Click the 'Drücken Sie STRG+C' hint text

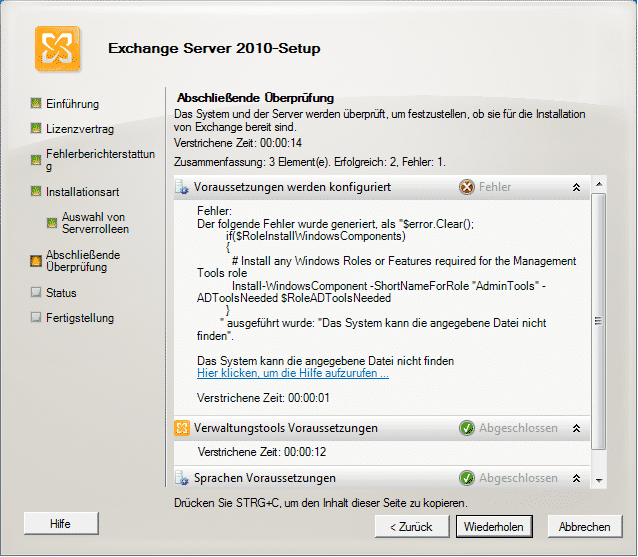coord(321,503)
